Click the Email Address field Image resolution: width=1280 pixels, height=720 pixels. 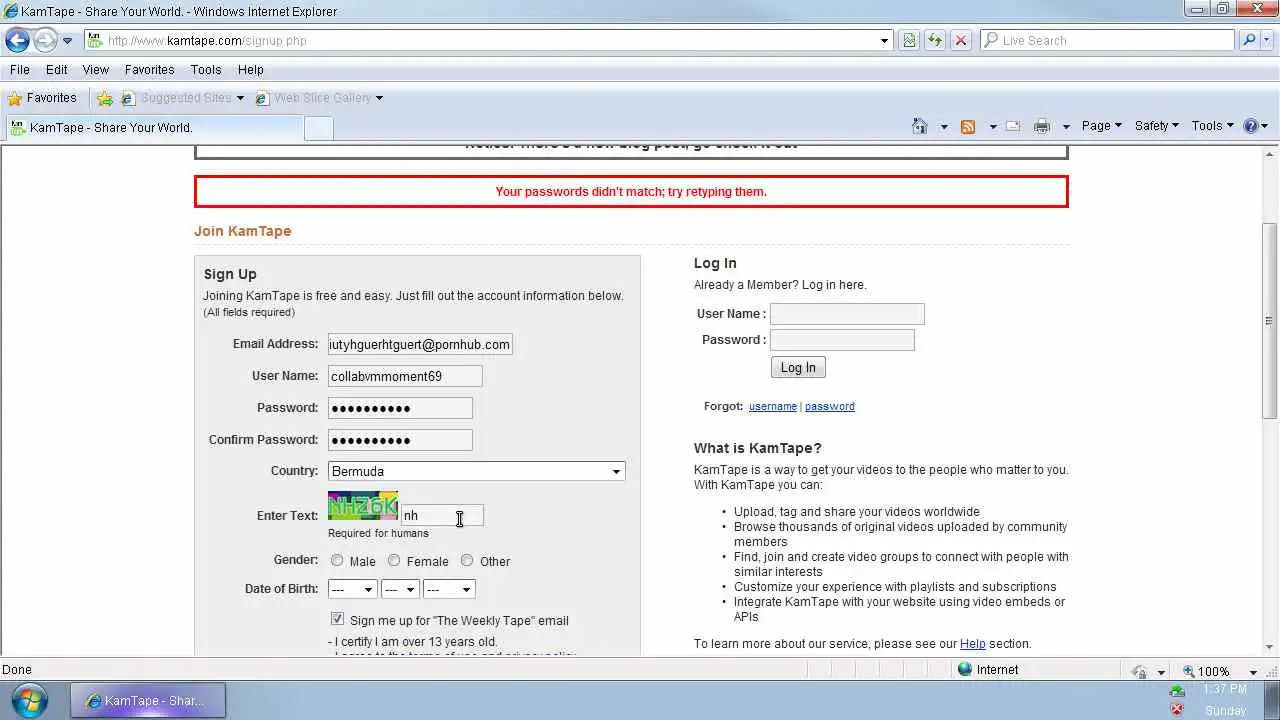tap(420, 344)
